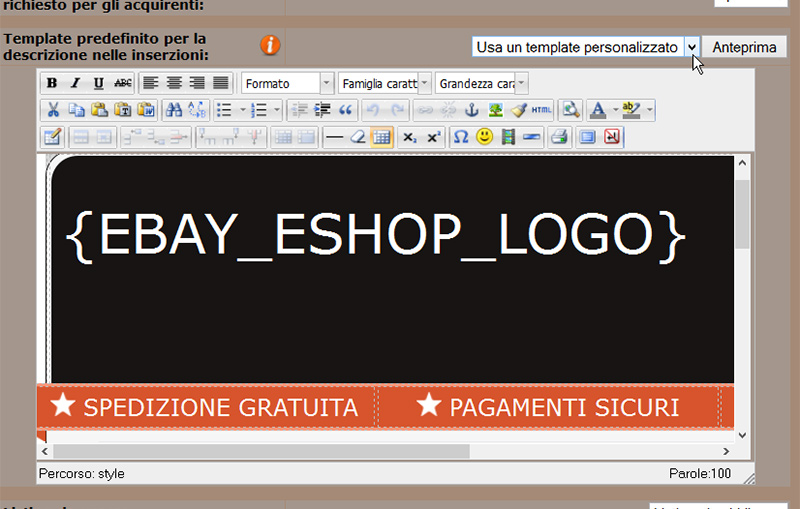Click the SPEDIZIONE GRATUITA banner cell
Viewport: 800px width, 509px height.
tap(206, 406)
